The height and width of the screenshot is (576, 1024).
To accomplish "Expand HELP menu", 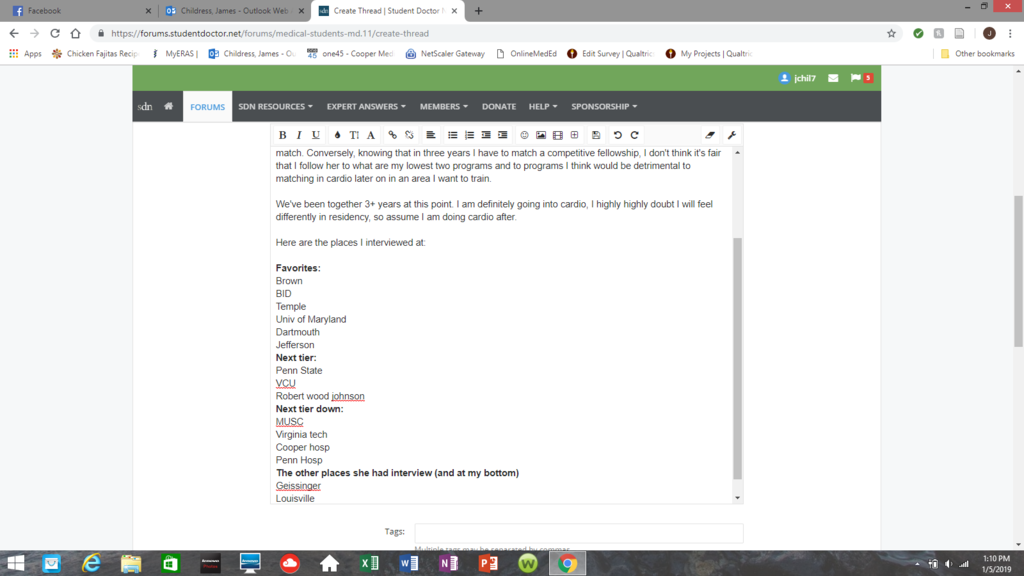I will point(543,106).
